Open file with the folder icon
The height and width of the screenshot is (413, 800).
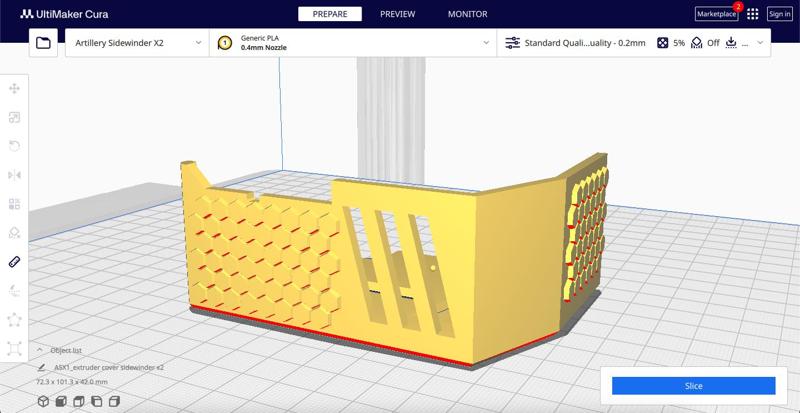pos(43,43)
